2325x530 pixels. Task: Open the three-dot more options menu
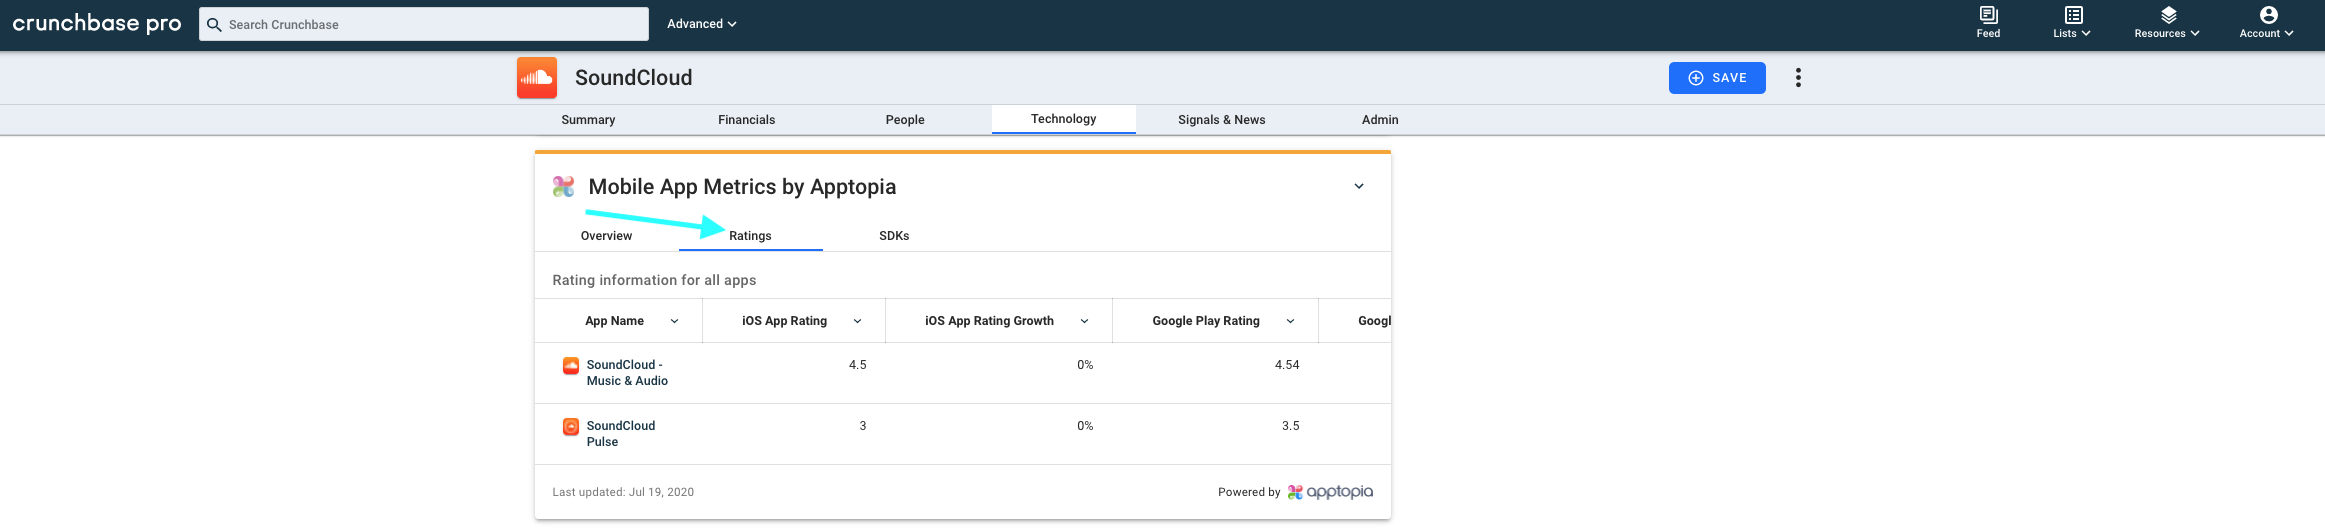(1798, 78)
